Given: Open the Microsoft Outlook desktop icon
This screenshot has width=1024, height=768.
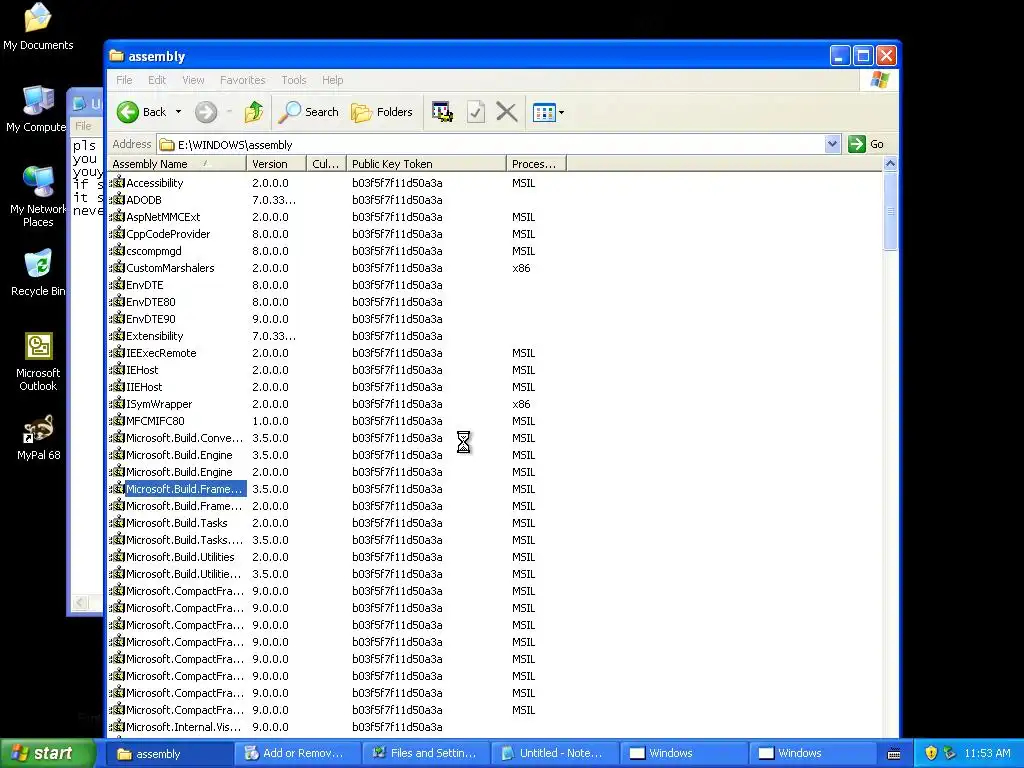Looking at the screenshot, I should pyautogui.click(x=38, y=361).
